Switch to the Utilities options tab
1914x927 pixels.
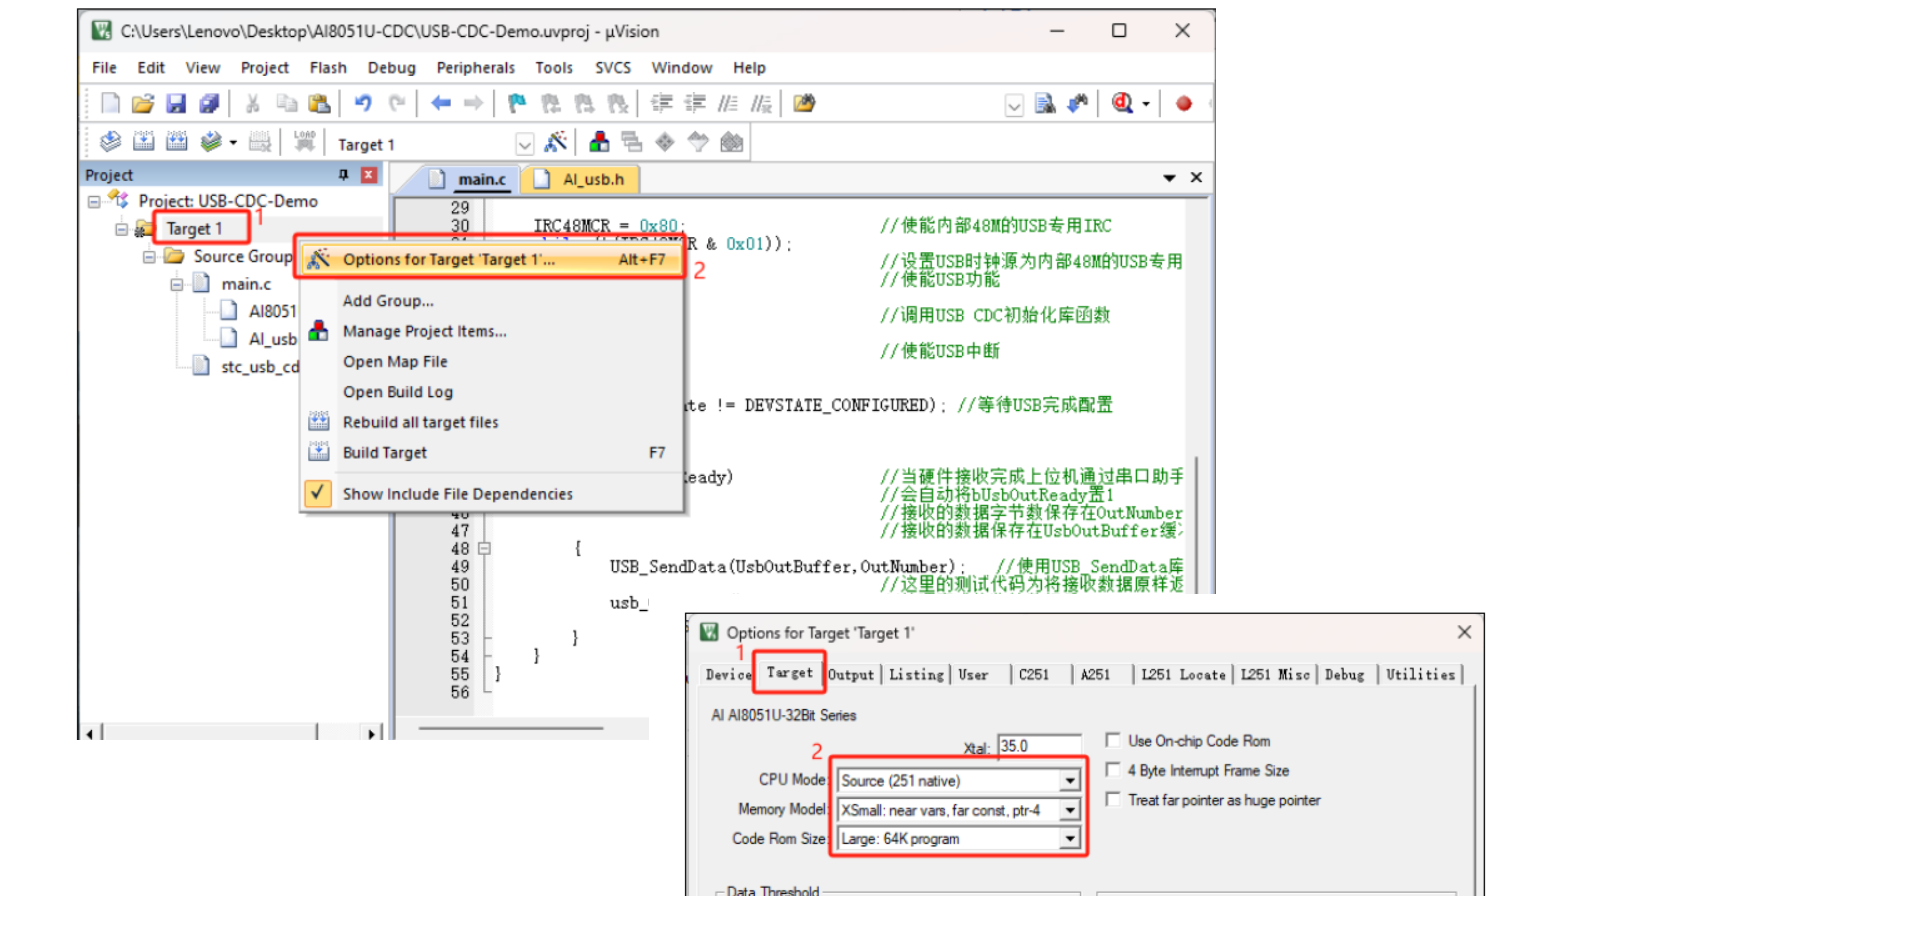point(1420,675)
